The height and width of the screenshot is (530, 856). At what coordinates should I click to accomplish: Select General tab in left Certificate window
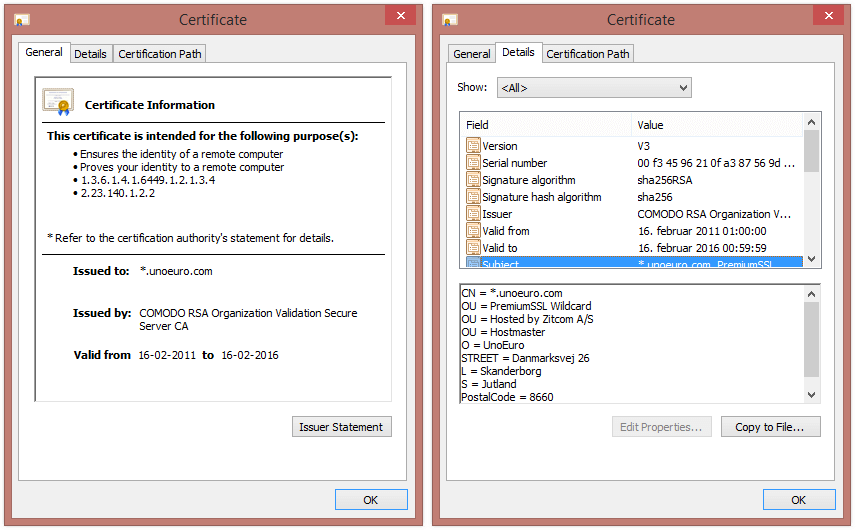pos(44,52)
